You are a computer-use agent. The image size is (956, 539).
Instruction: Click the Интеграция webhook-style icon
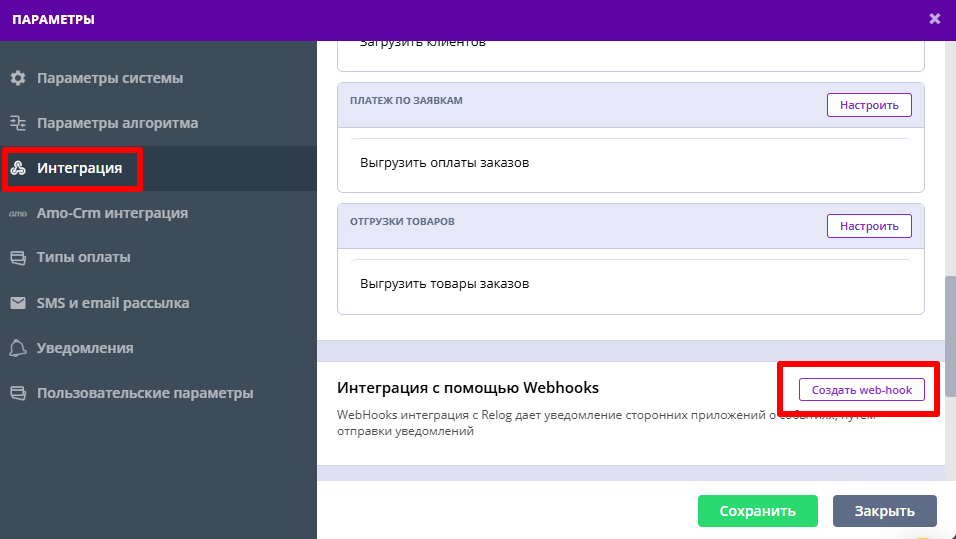[x=17, y=168]
